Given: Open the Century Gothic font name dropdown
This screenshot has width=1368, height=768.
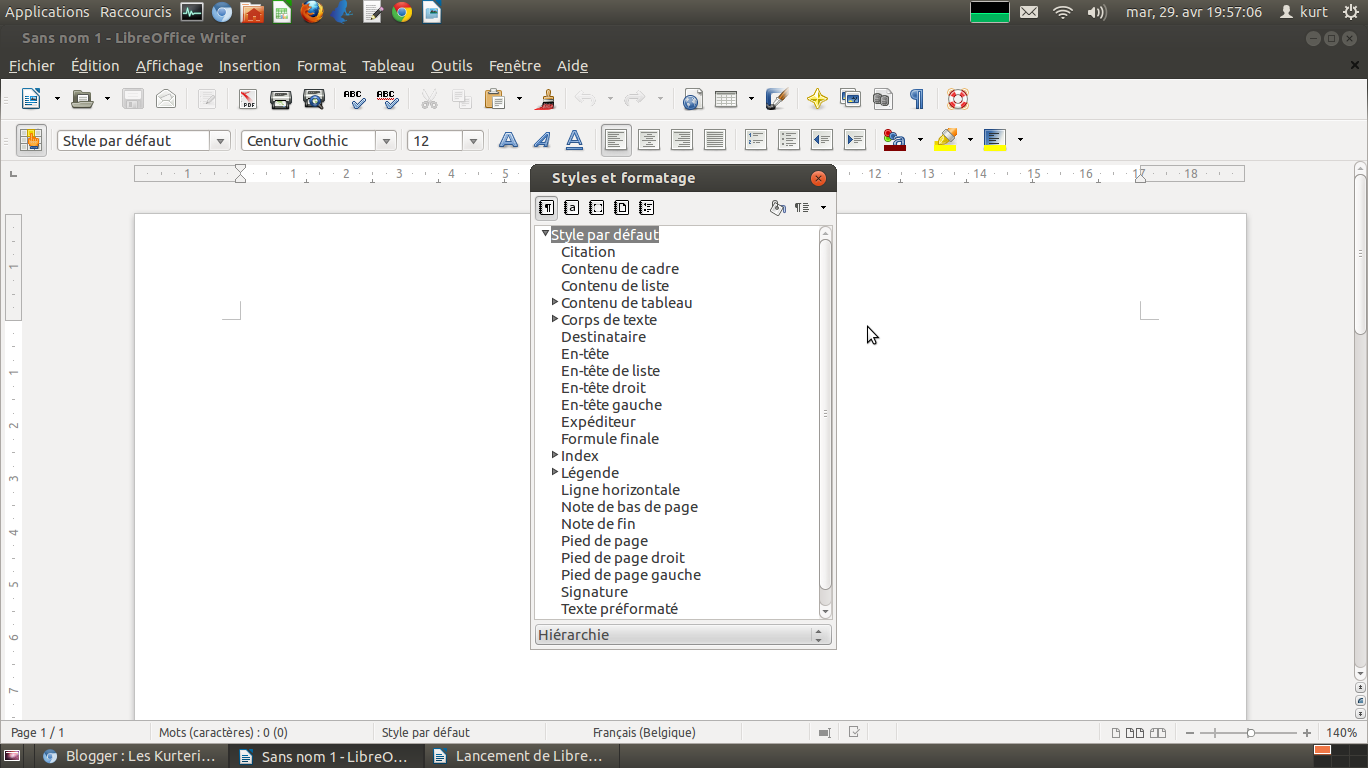Looking at the screenshot, I should [x=386, y=140].
